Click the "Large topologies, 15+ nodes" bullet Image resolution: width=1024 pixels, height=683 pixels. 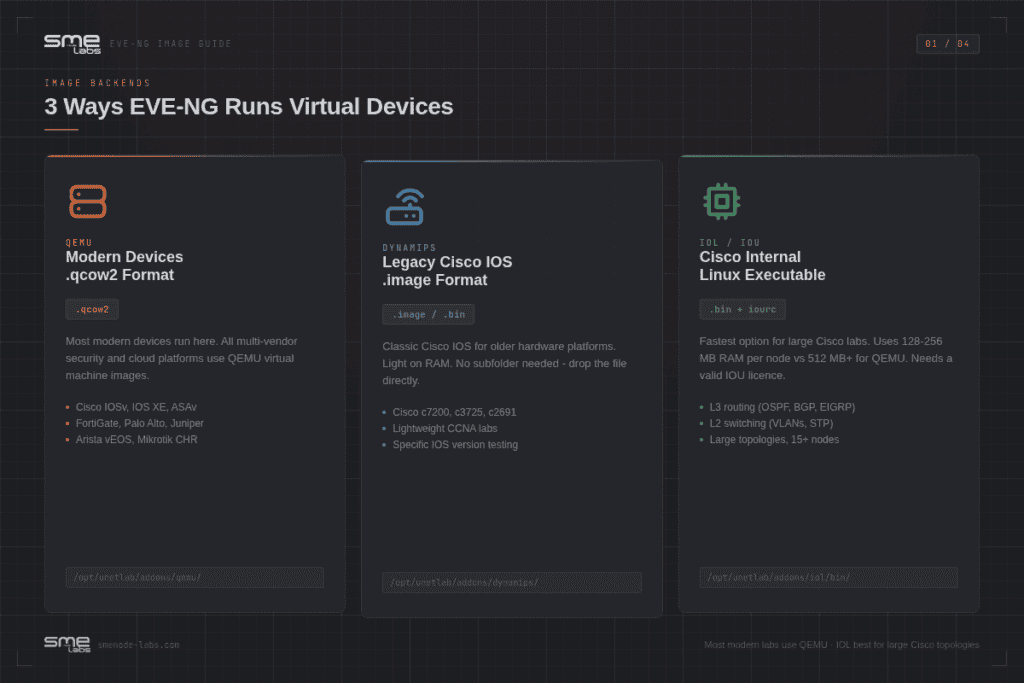pos(775,439)
